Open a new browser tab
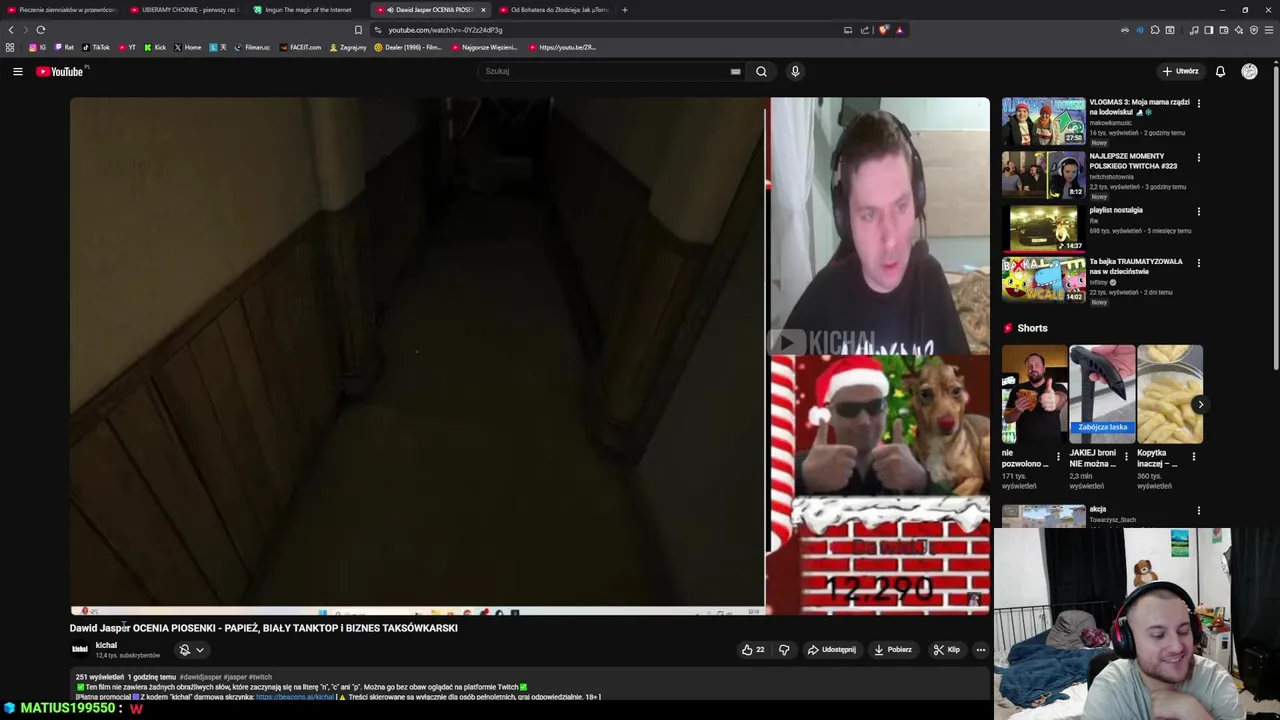The width and height of the screenshot is (1280, 720). pyautogui.click(x=625, y=10)
